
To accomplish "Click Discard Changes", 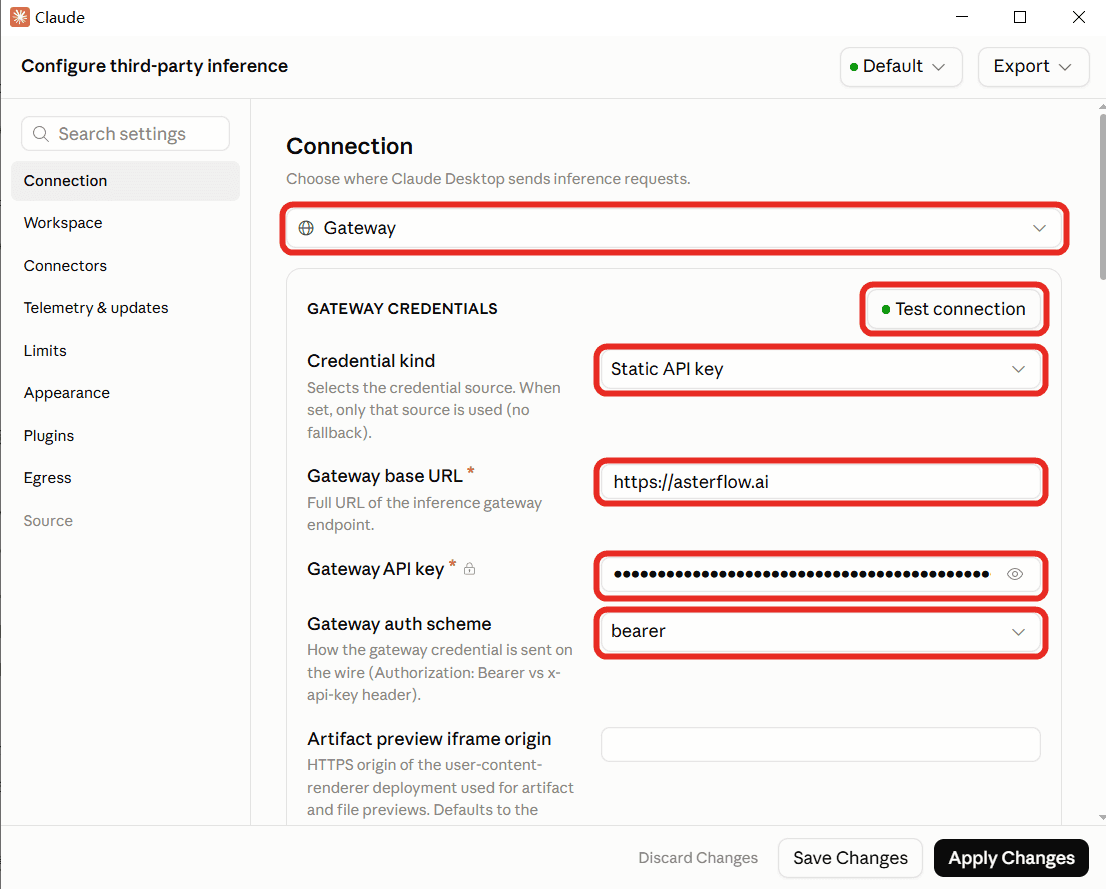I will tap(698, 858).
